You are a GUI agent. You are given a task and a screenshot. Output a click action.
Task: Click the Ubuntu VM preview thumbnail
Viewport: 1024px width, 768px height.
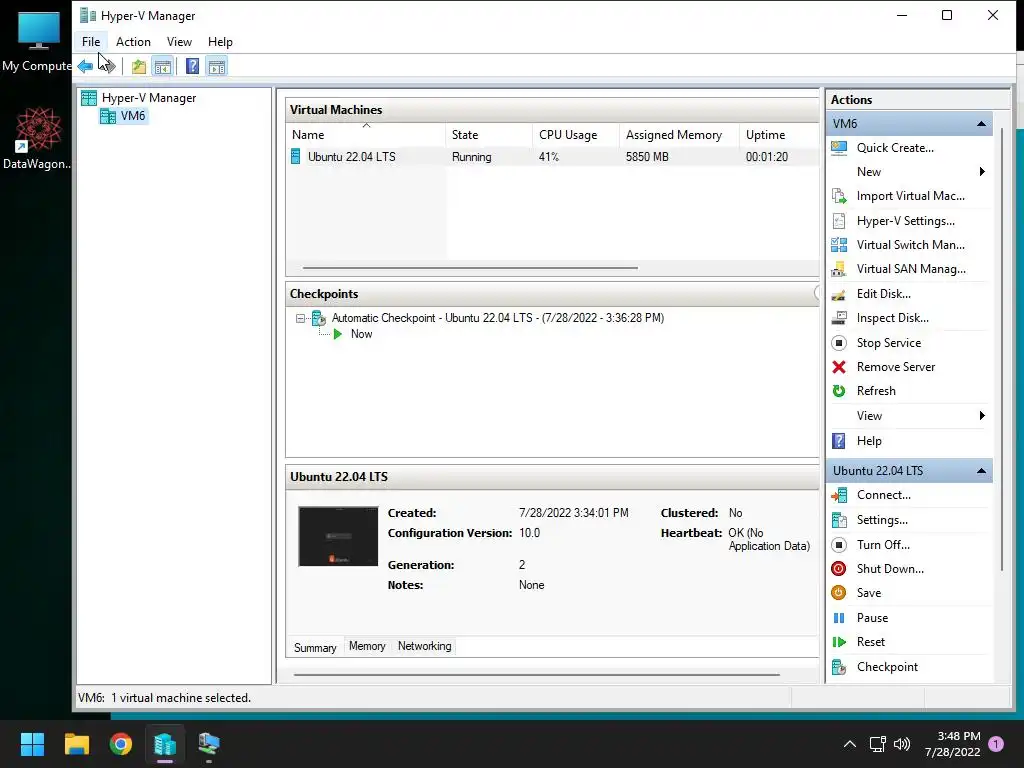[338, 536]
